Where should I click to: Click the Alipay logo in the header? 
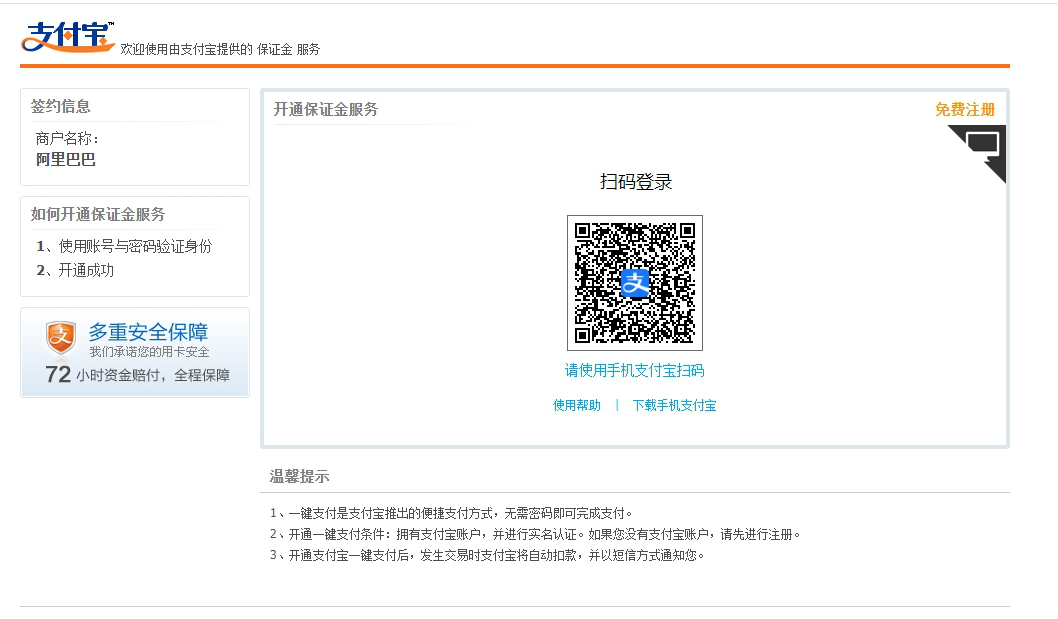tap(66, 36)
